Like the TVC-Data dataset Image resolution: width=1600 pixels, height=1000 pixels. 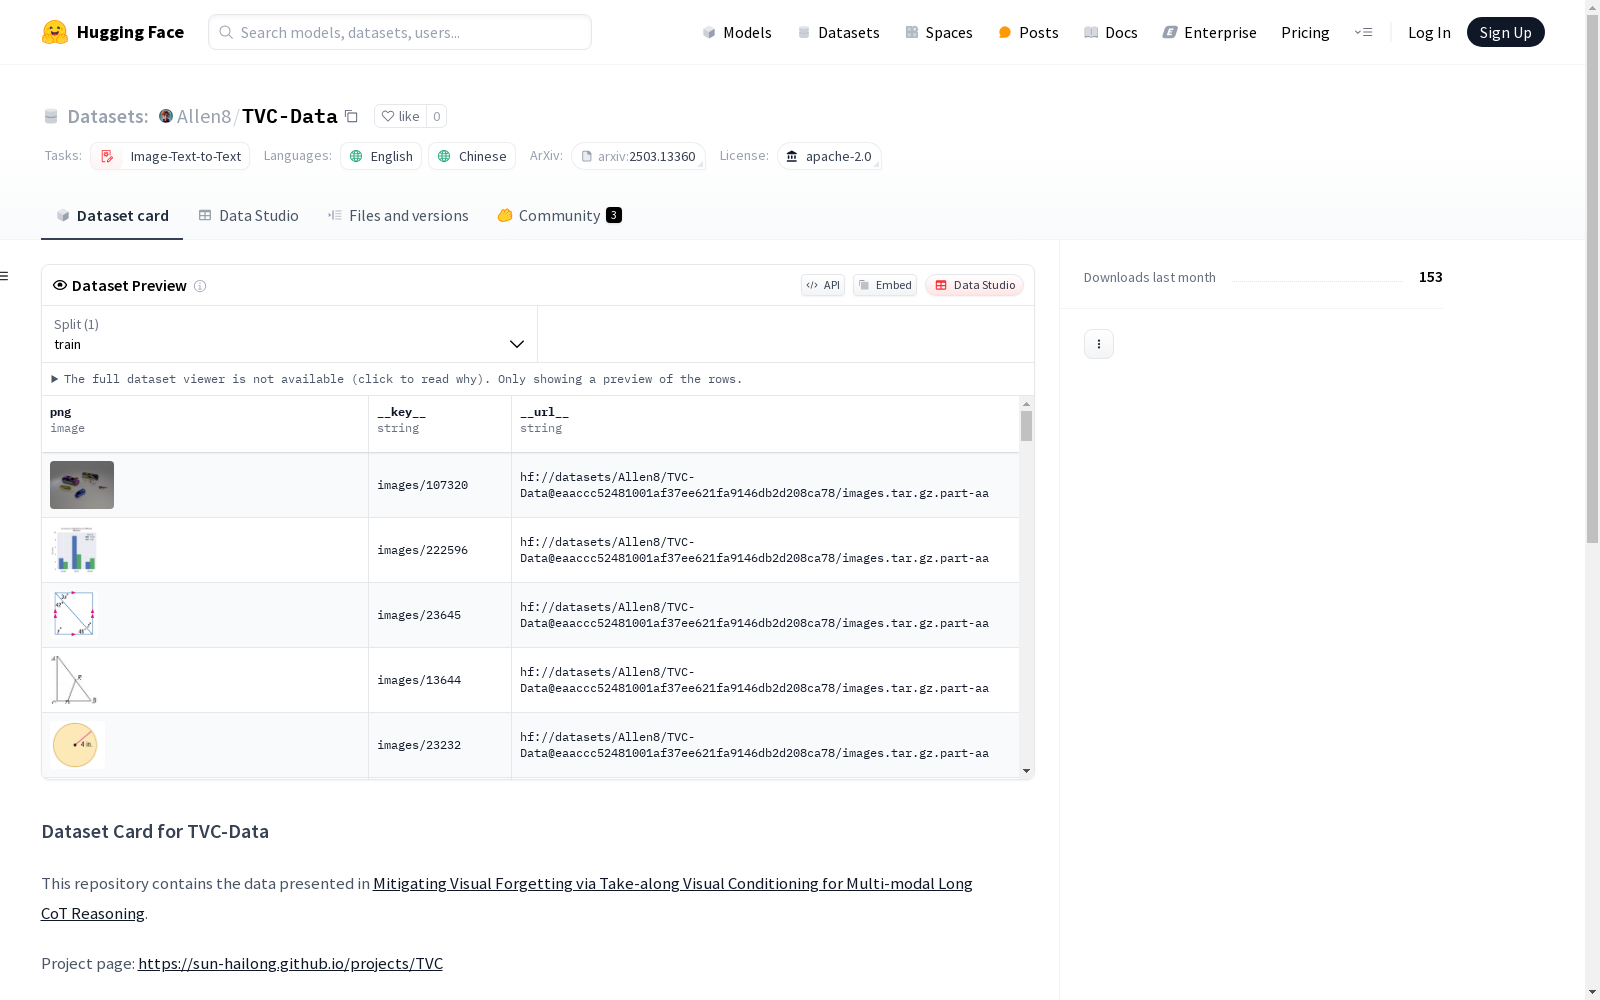(x=400, y=116)
